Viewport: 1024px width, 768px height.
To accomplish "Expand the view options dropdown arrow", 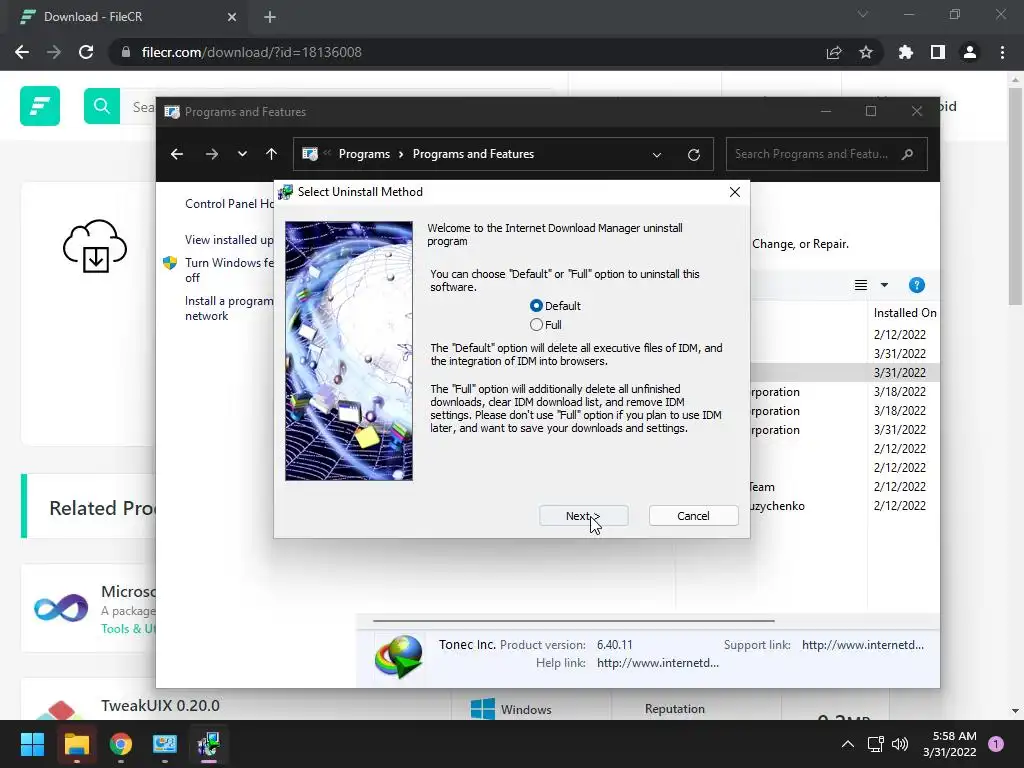I will pos(884,285).
